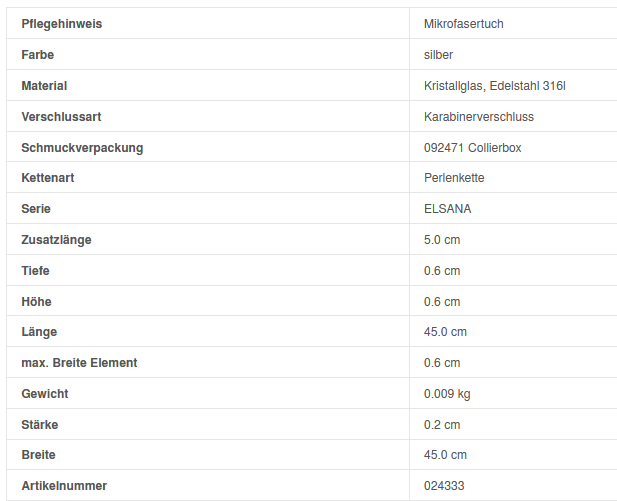Select the Artikelnummer value 024333
This screenshot has height=501, width=617.
pyautogui.click(x=444, y=486)
